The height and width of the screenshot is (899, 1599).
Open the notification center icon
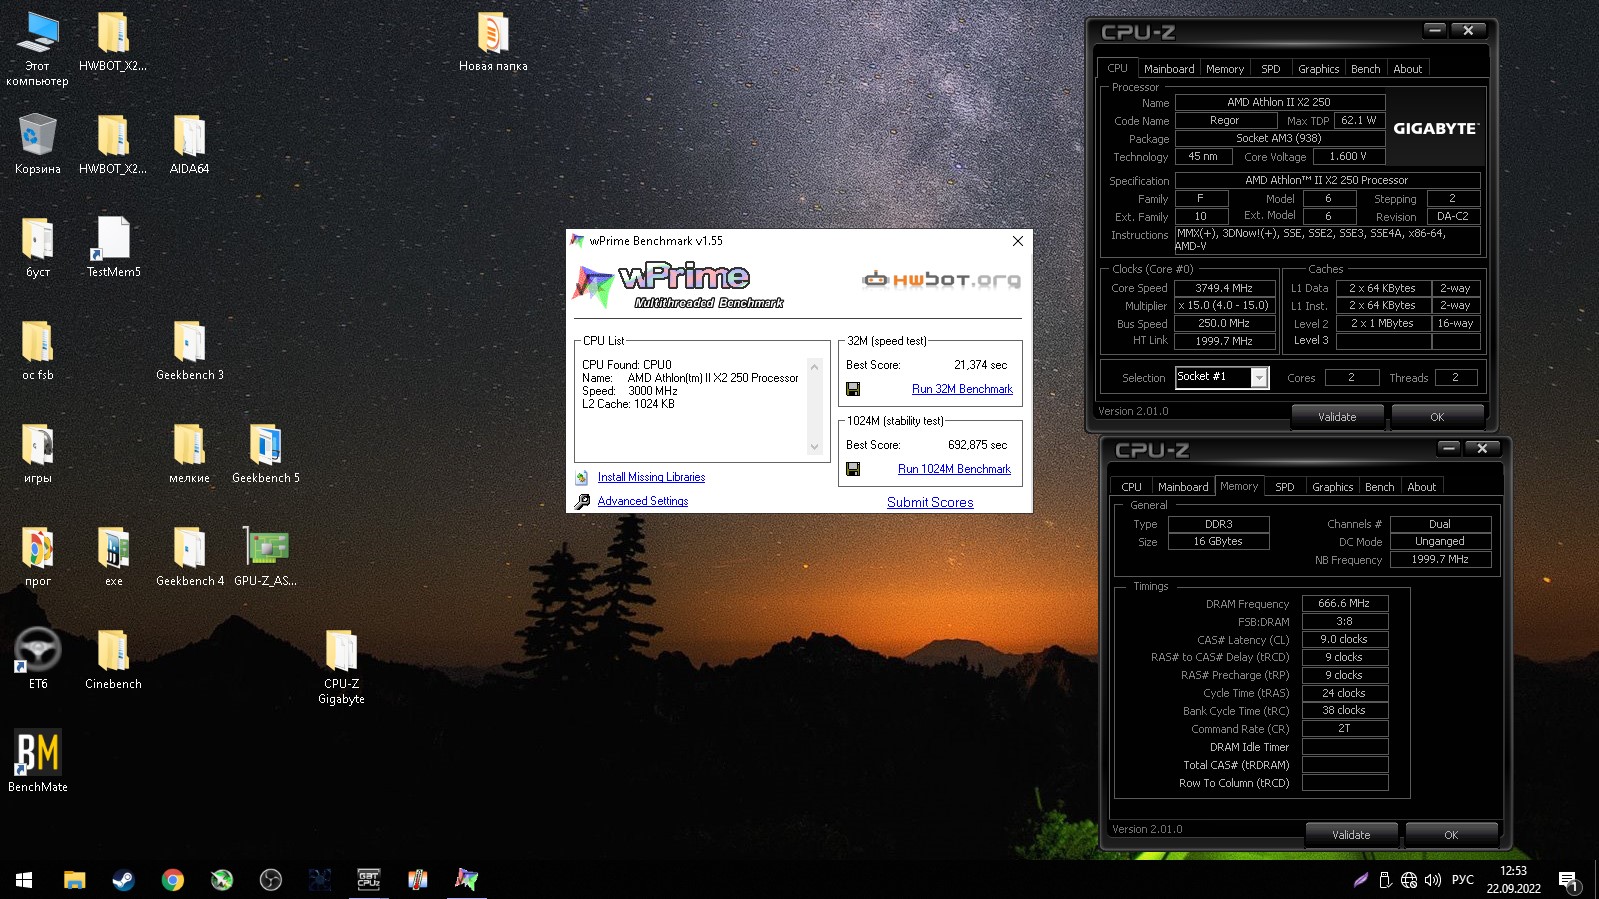pyautogui.click(x=1568, y=881)
